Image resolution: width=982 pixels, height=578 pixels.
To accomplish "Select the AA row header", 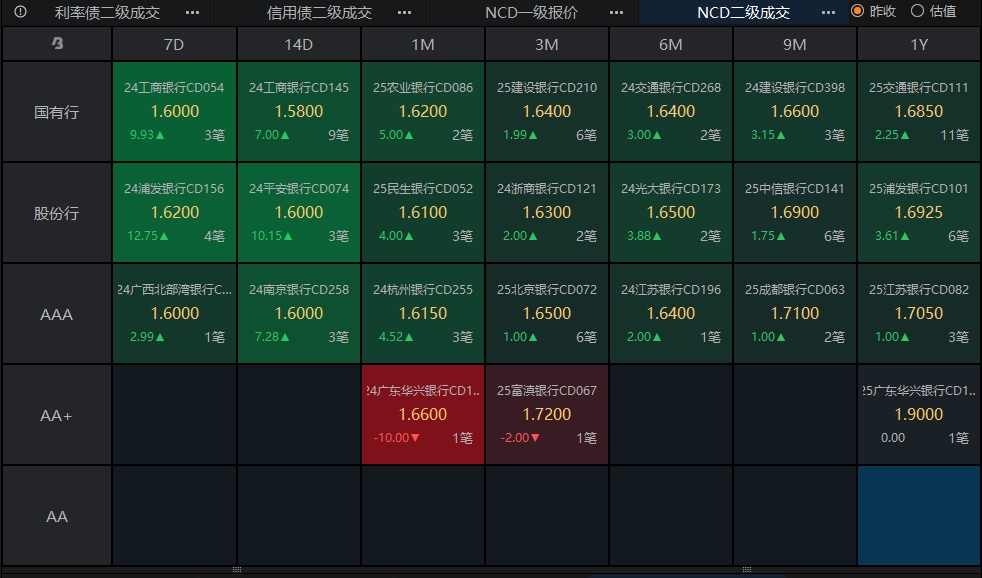I will coord(57,516).
